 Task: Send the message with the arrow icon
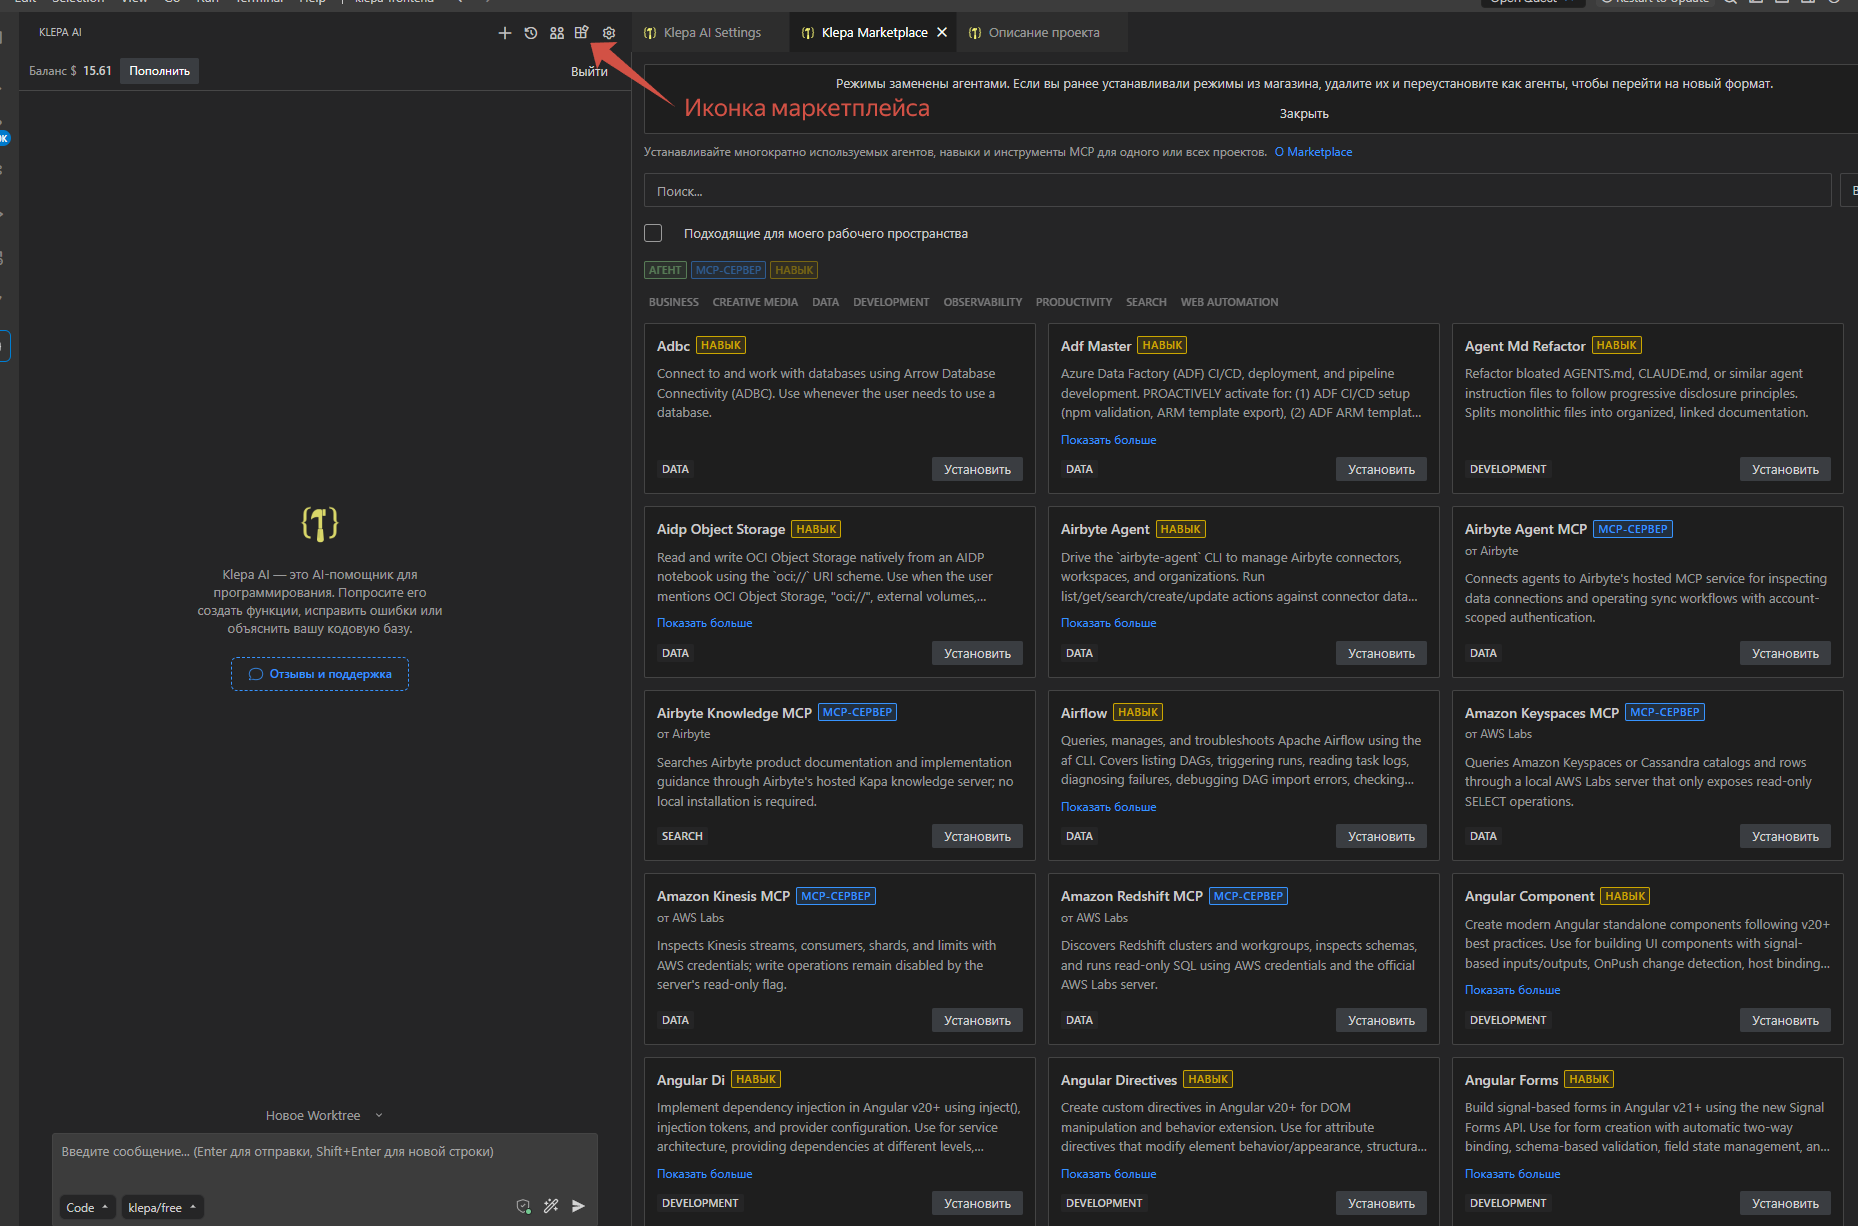click(x=578, y=1206)
